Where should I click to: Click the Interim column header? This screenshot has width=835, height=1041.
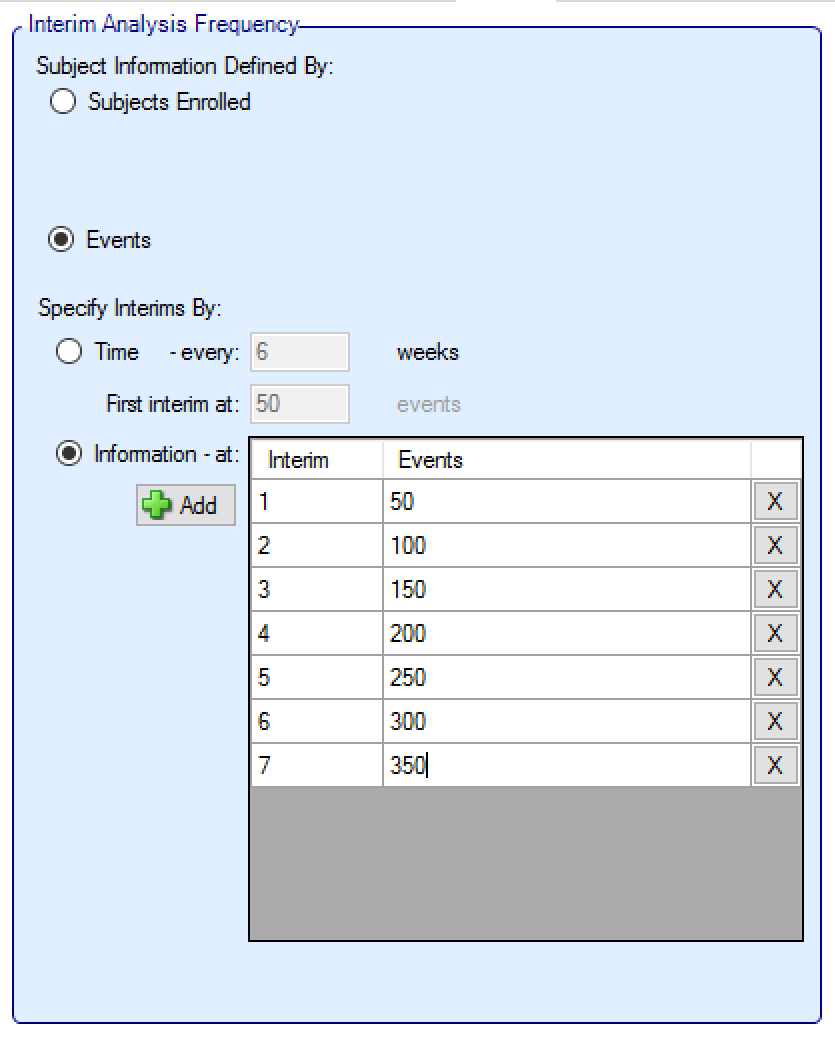[x=315, y=460]
